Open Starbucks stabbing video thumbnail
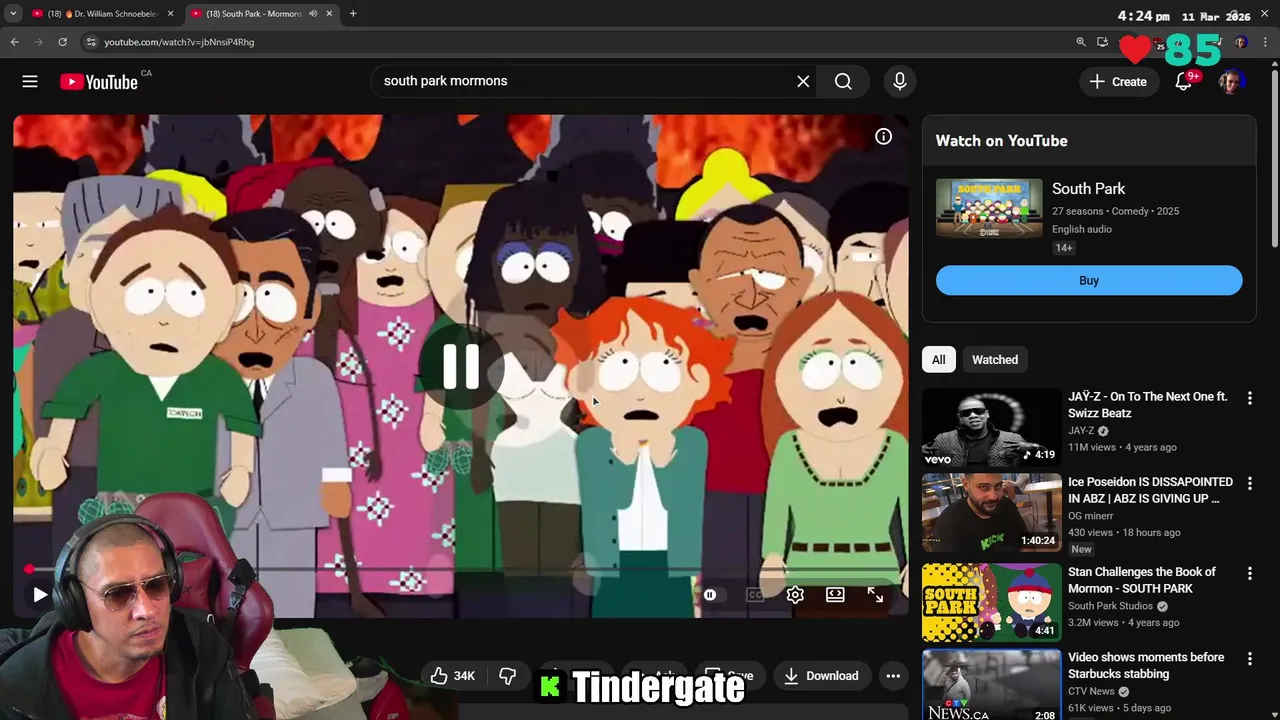Image resolution: width=1280 pixels, height=720 pixels. click(x=991, y=685)
